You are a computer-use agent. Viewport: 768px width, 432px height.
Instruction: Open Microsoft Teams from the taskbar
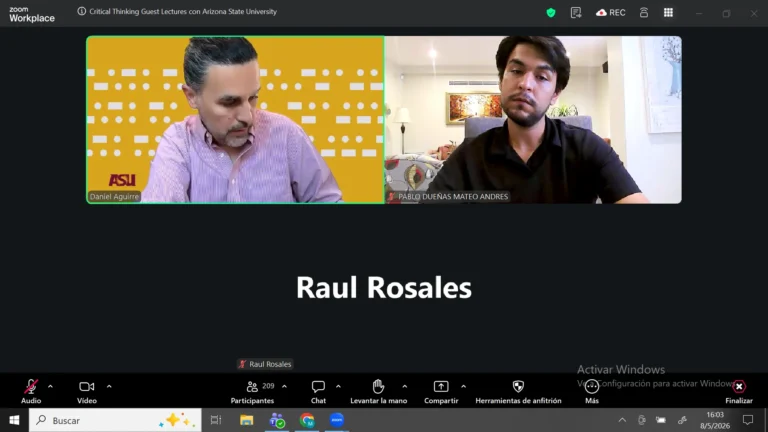(x=277, y=420)
